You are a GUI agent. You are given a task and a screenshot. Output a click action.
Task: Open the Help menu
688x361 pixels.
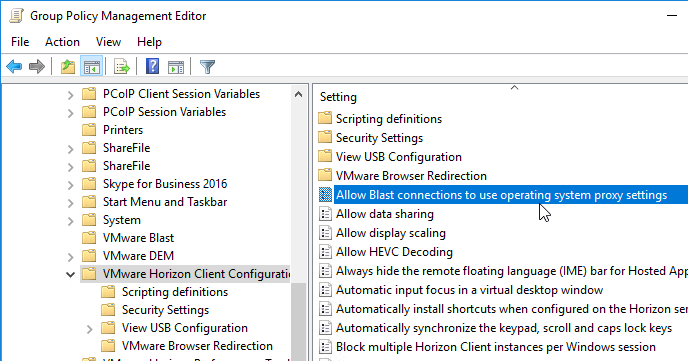coord(149,42)
